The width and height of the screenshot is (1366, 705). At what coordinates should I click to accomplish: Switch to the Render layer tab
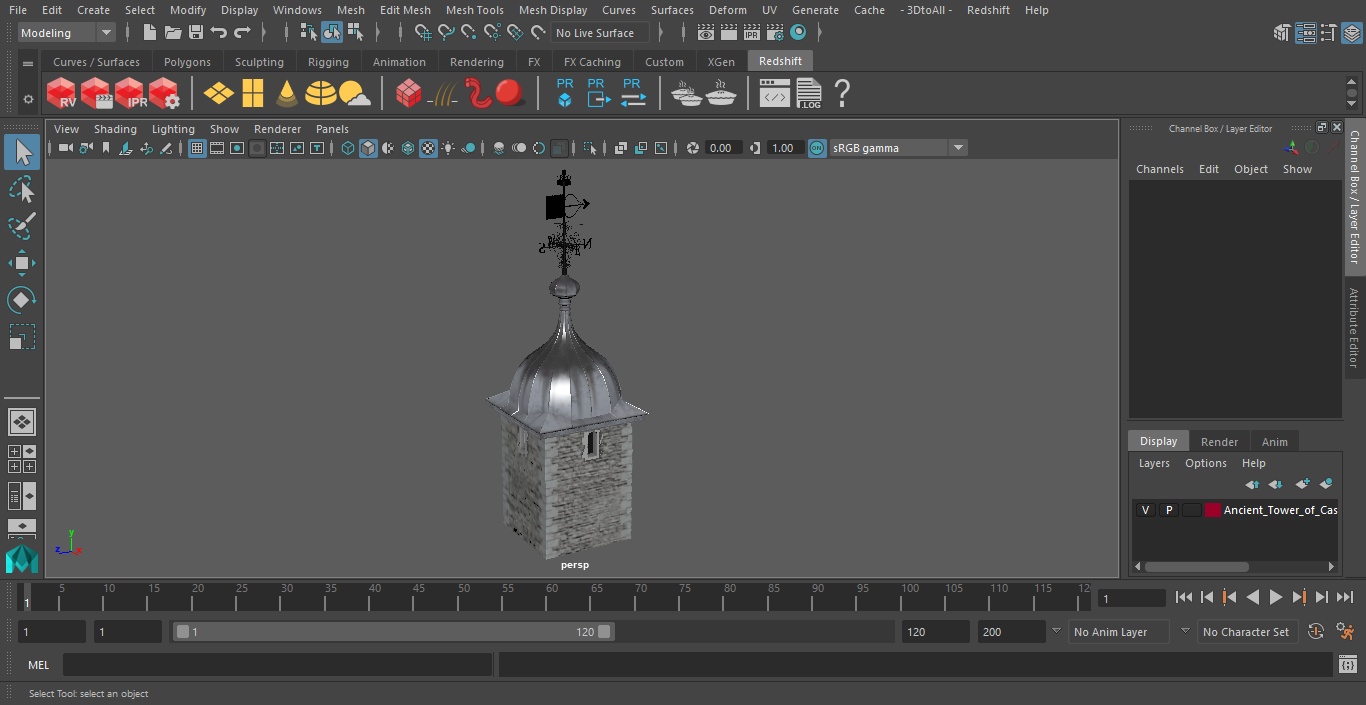[1219, 441]
